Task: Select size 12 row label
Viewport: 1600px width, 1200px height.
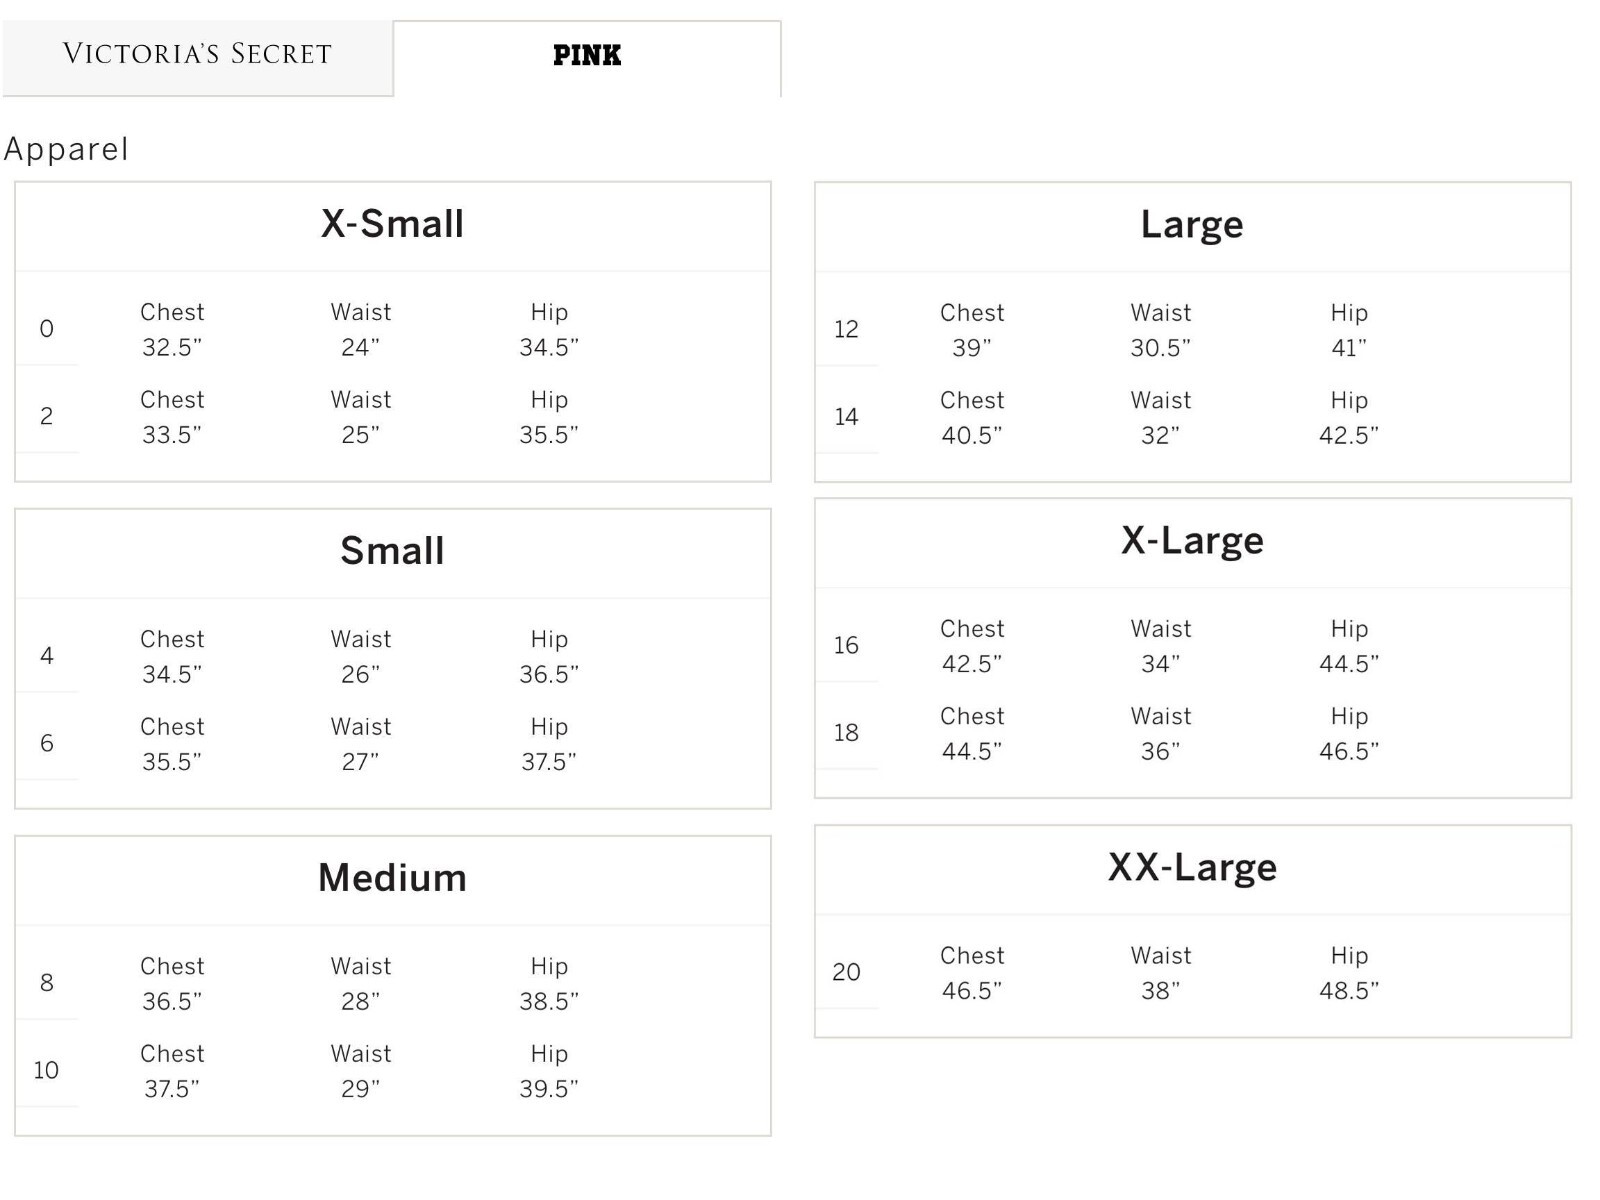Action: point(846,329)
